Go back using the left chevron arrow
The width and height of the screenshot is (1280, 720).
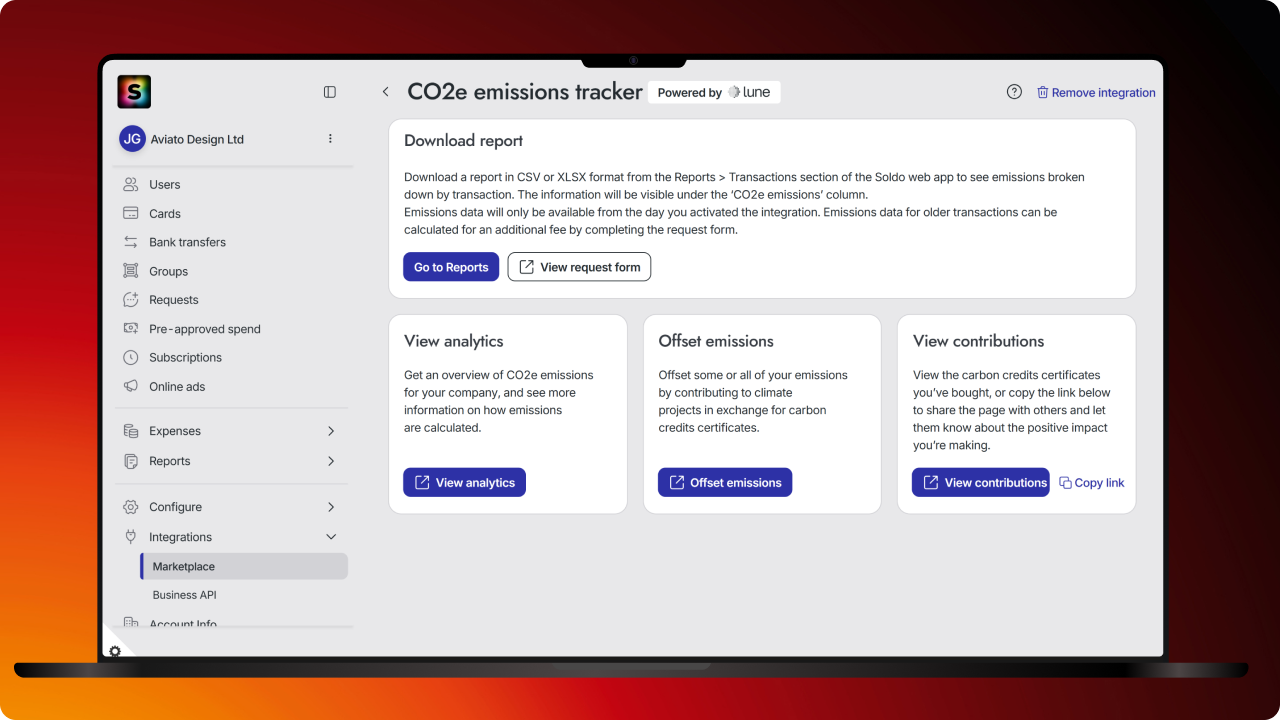pos(385,92)
